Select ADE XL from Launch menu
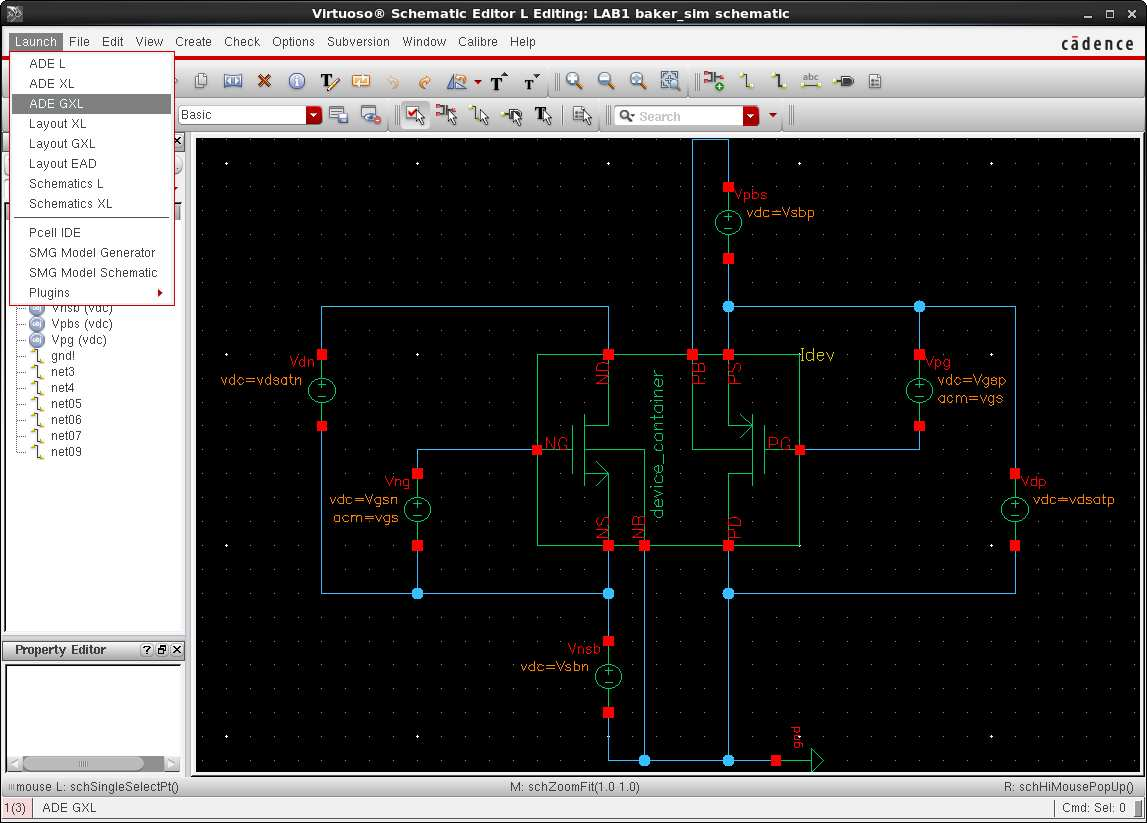 coord(91,83)
